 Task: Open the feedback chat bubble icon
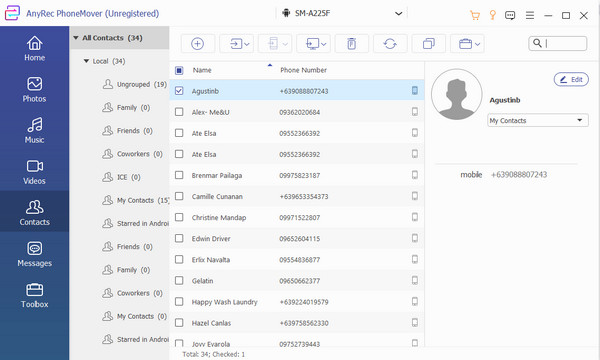[510, 15]
